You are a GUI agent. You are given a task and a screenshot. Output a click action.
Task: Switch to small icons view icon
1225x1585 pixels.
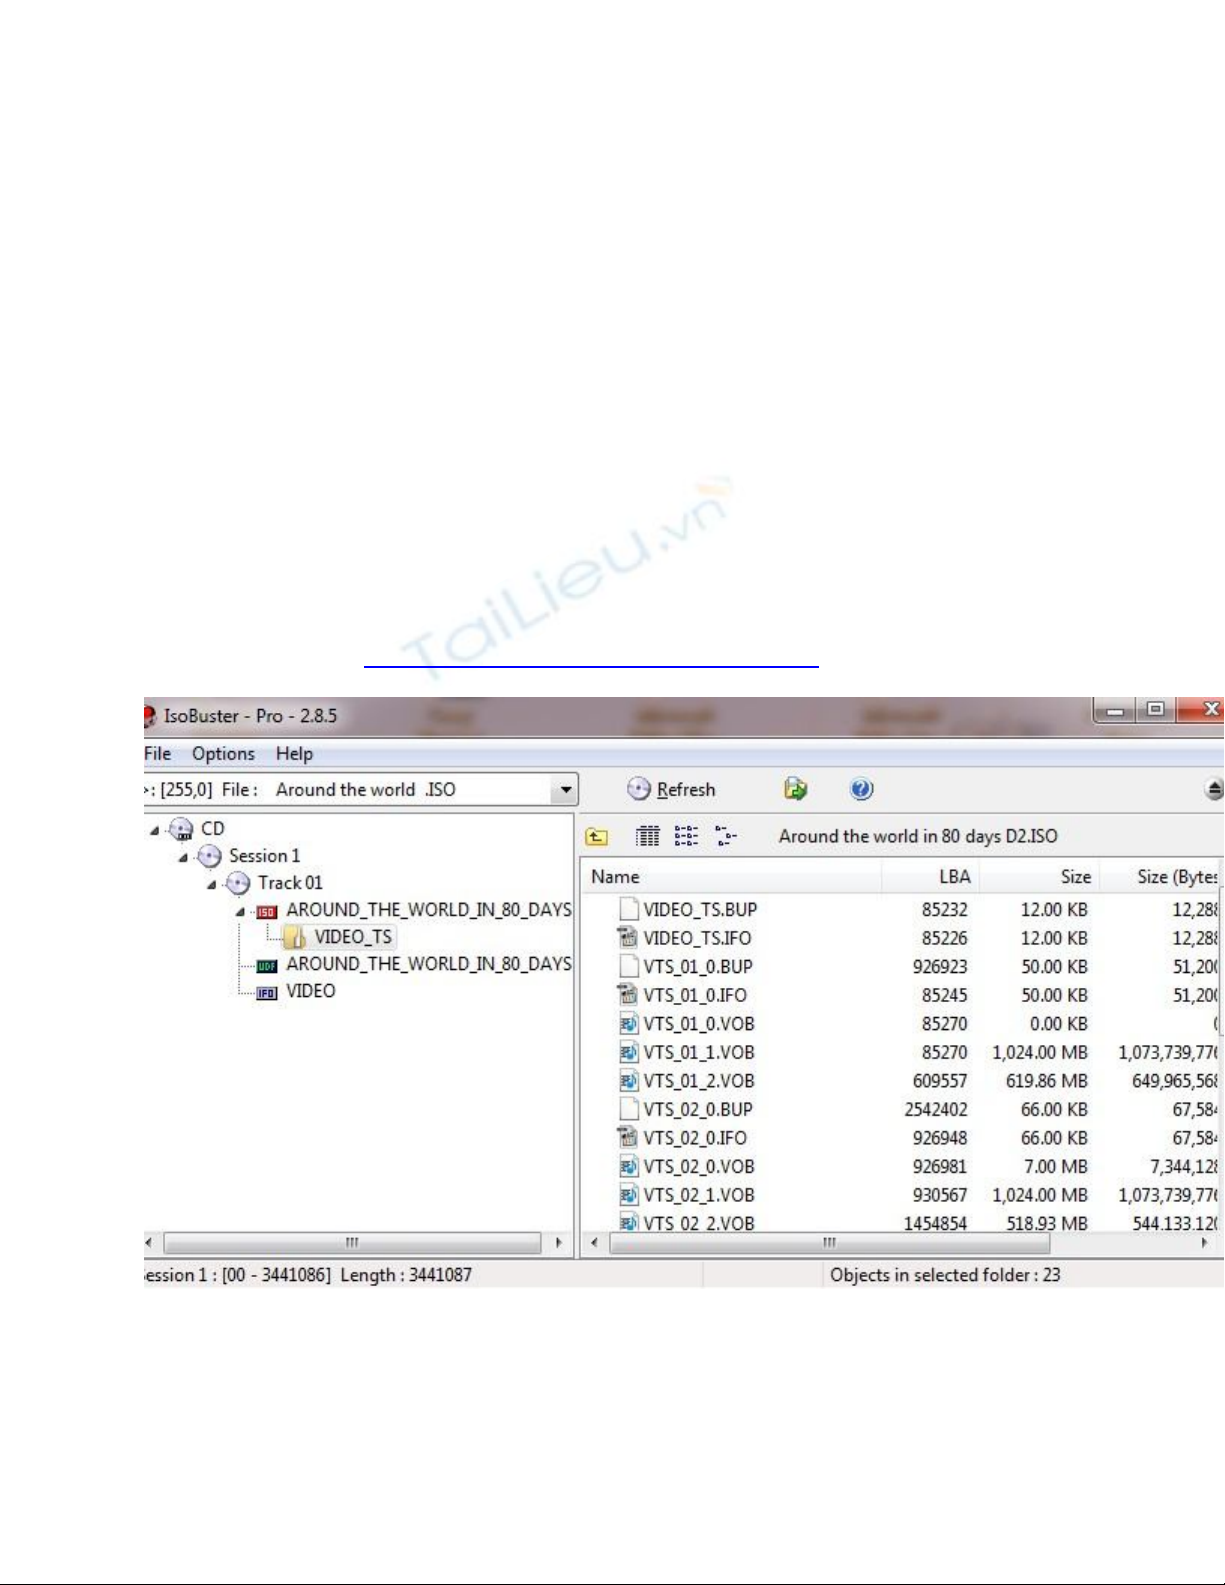coord(686,836)
